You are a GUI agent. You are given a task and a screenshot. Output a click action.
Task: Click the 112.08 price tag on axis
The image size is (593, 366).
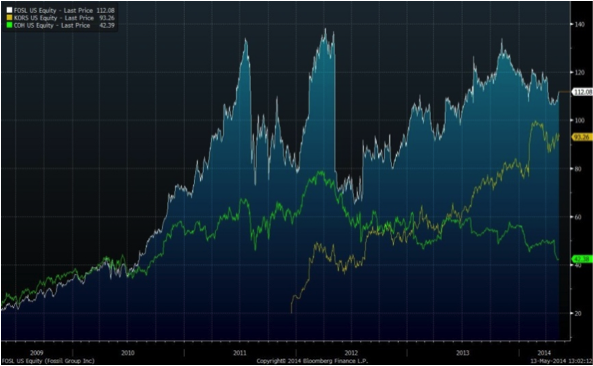tap(582, 92)
